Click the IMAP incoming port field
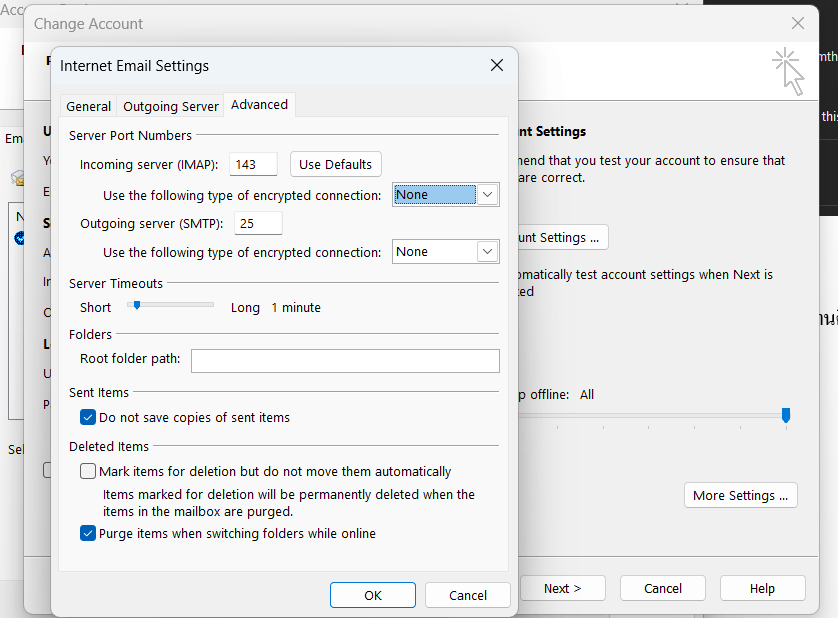The height and width of the screenshot is (618, 838). (x=253, y=164)
